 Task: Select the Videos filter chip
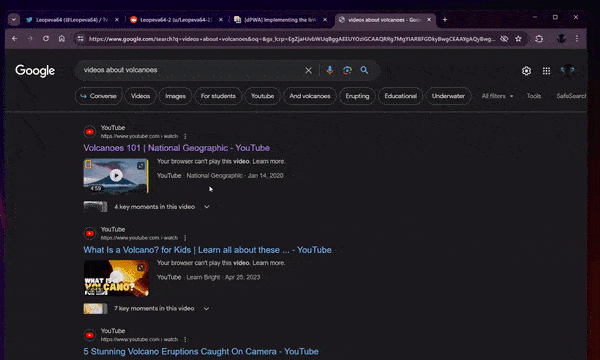140,96
